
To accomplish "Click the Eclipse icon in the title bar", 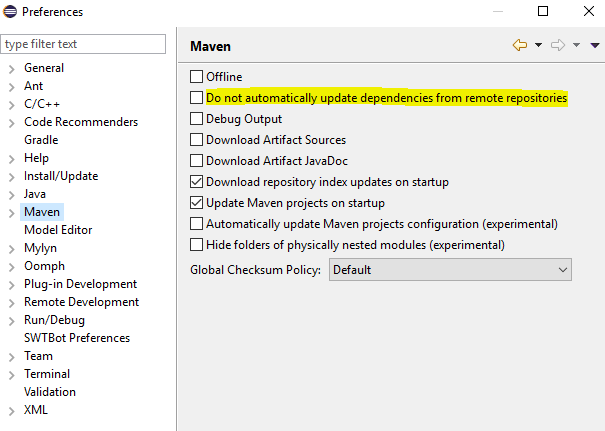I will click(10, 12).
